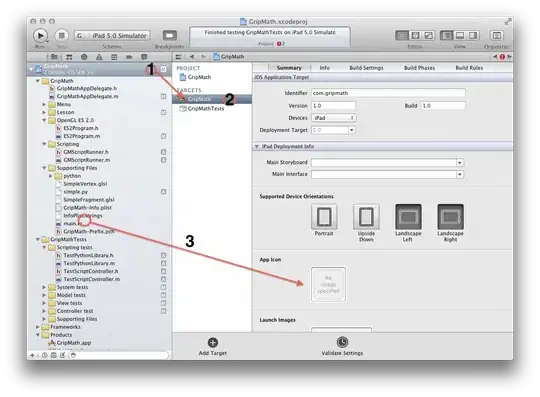Toggle the Breakpoints button
Viewport: 540px width, 397px height.
point(169,35)
